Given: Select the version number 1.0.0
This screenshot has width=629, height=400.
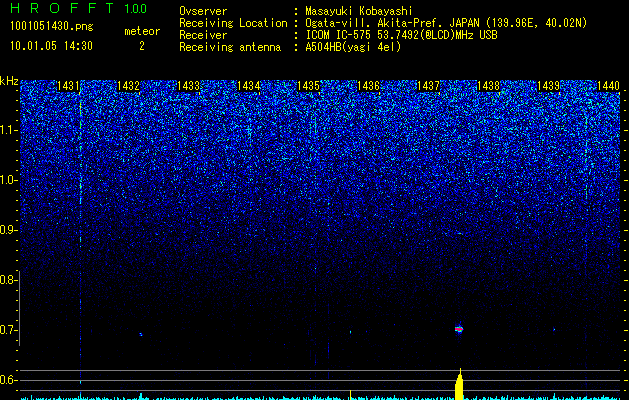Looking at the screenshot, I should point(136,8).
